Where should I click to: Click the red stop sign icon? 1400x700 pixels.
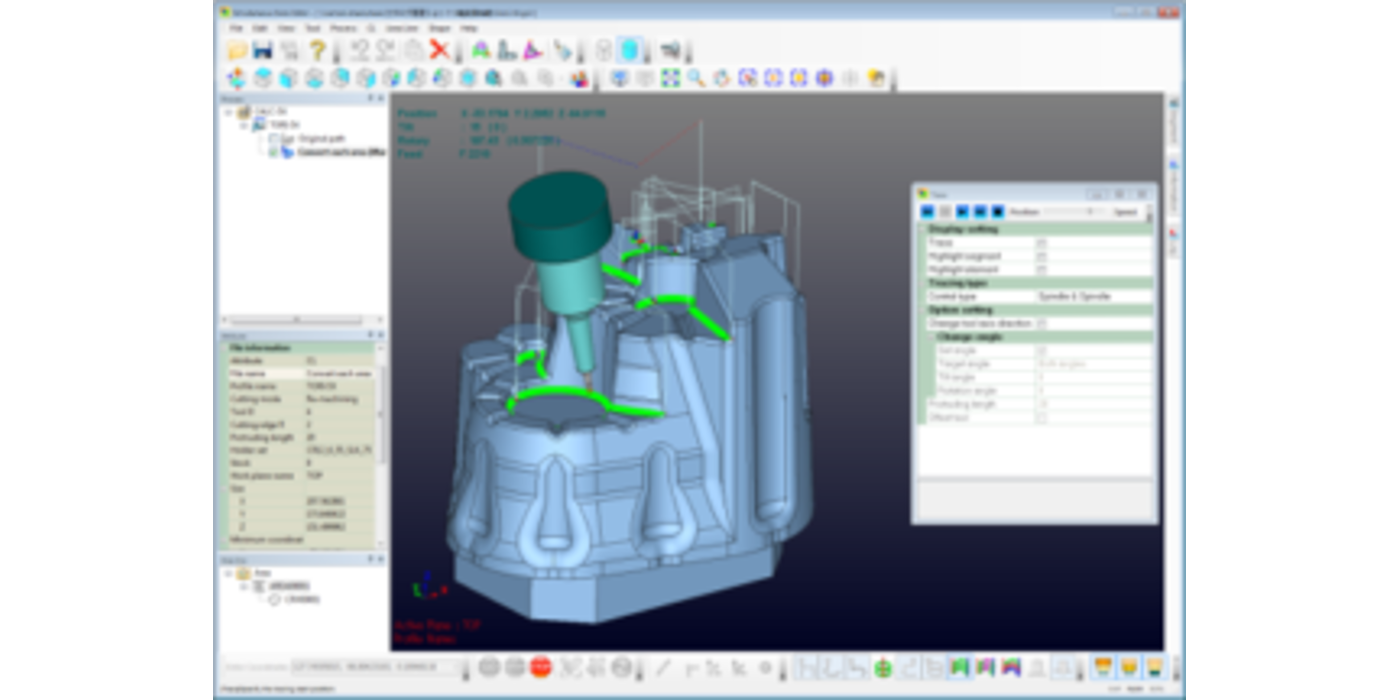pos(541,667)
